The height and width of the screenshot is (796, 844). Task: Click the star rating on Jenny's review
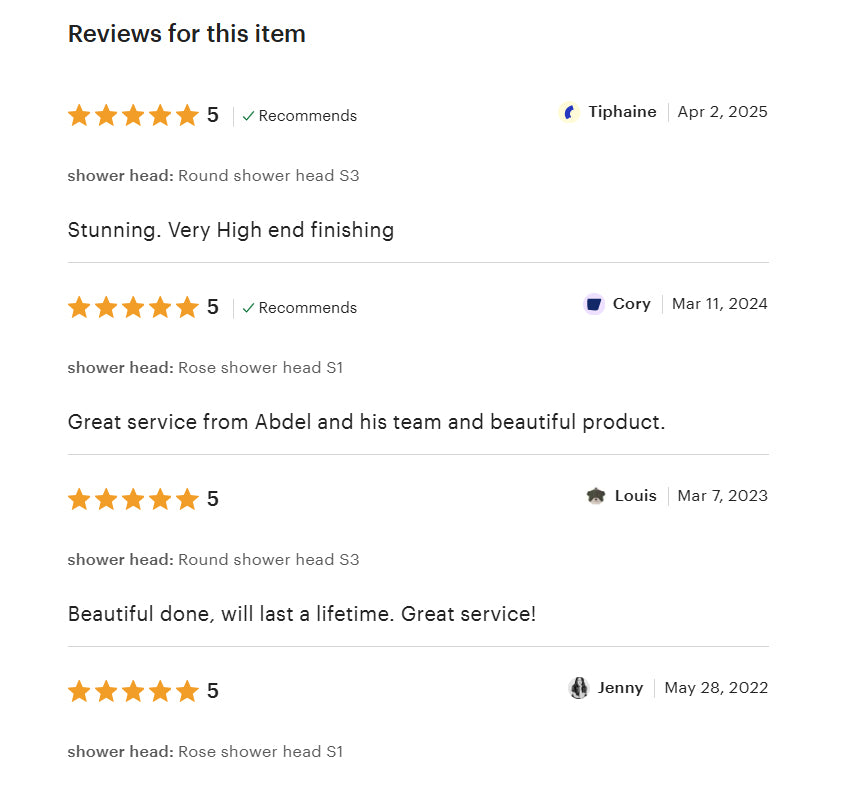133,692
